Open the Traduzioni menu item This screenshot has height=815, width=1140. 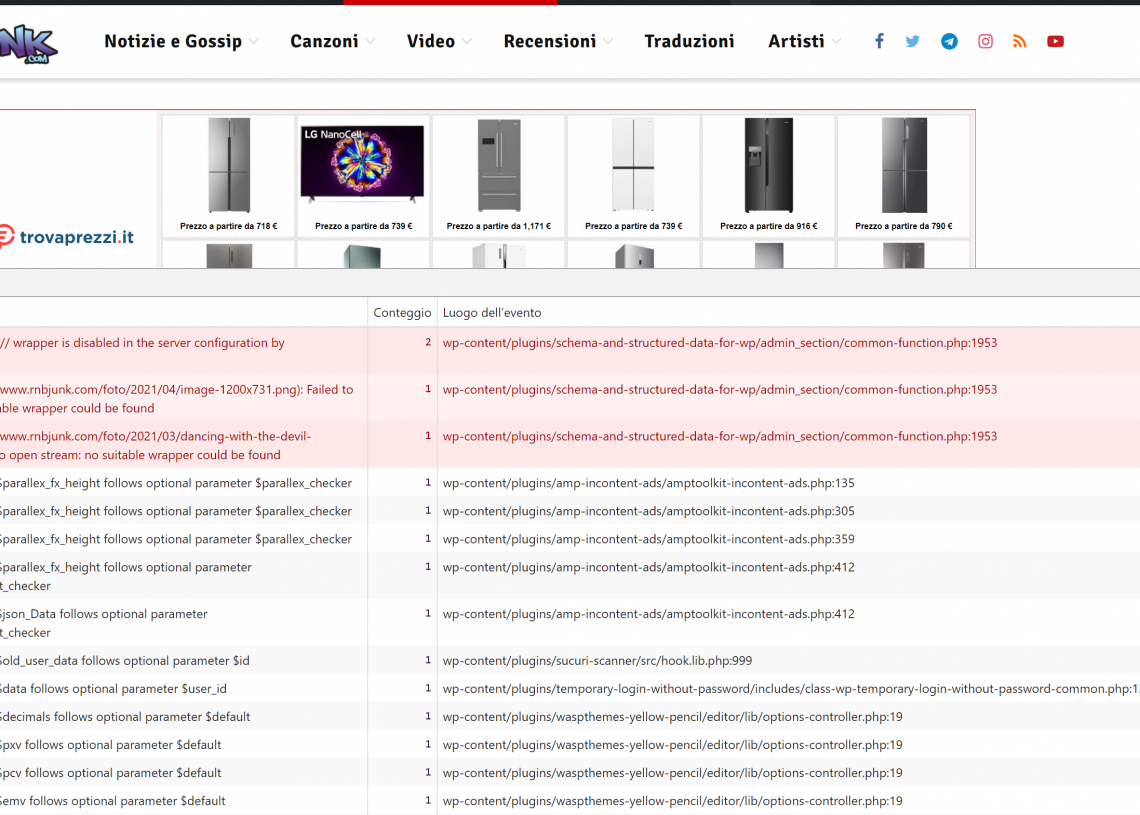(689, 41)
